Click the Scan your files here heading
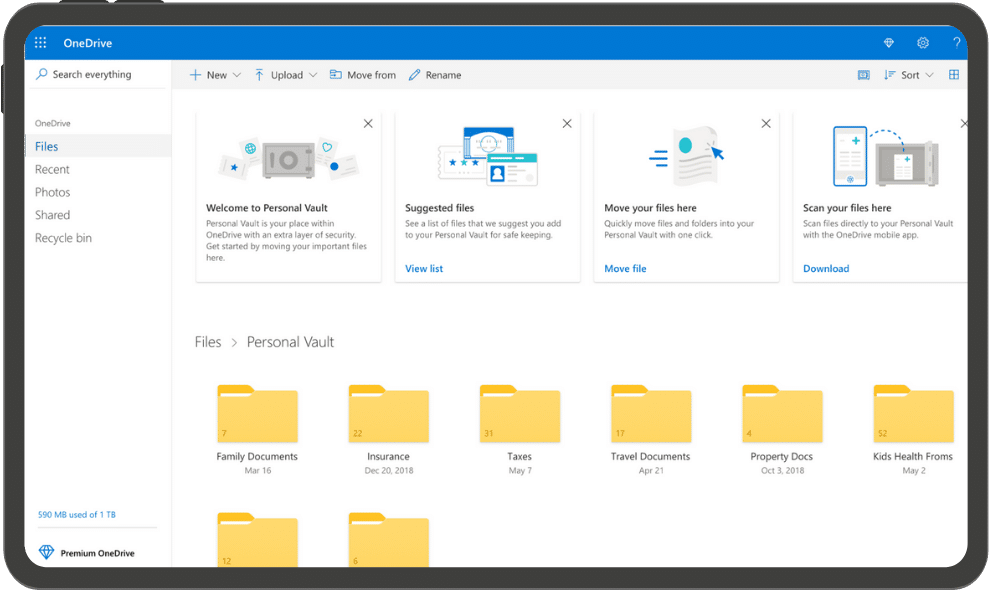Screen dimensions: 989x591 (847, 208)
